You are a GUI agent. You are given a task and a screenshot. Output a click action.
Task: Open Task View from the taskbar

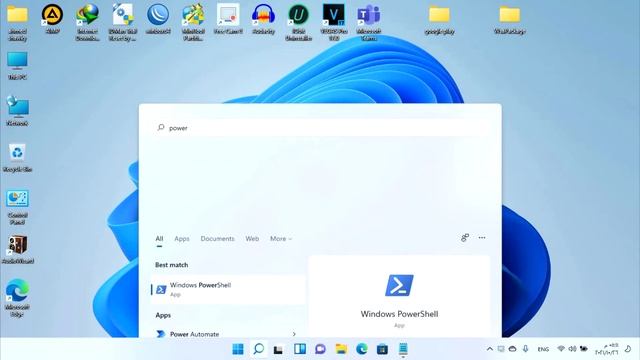point(279,349)
